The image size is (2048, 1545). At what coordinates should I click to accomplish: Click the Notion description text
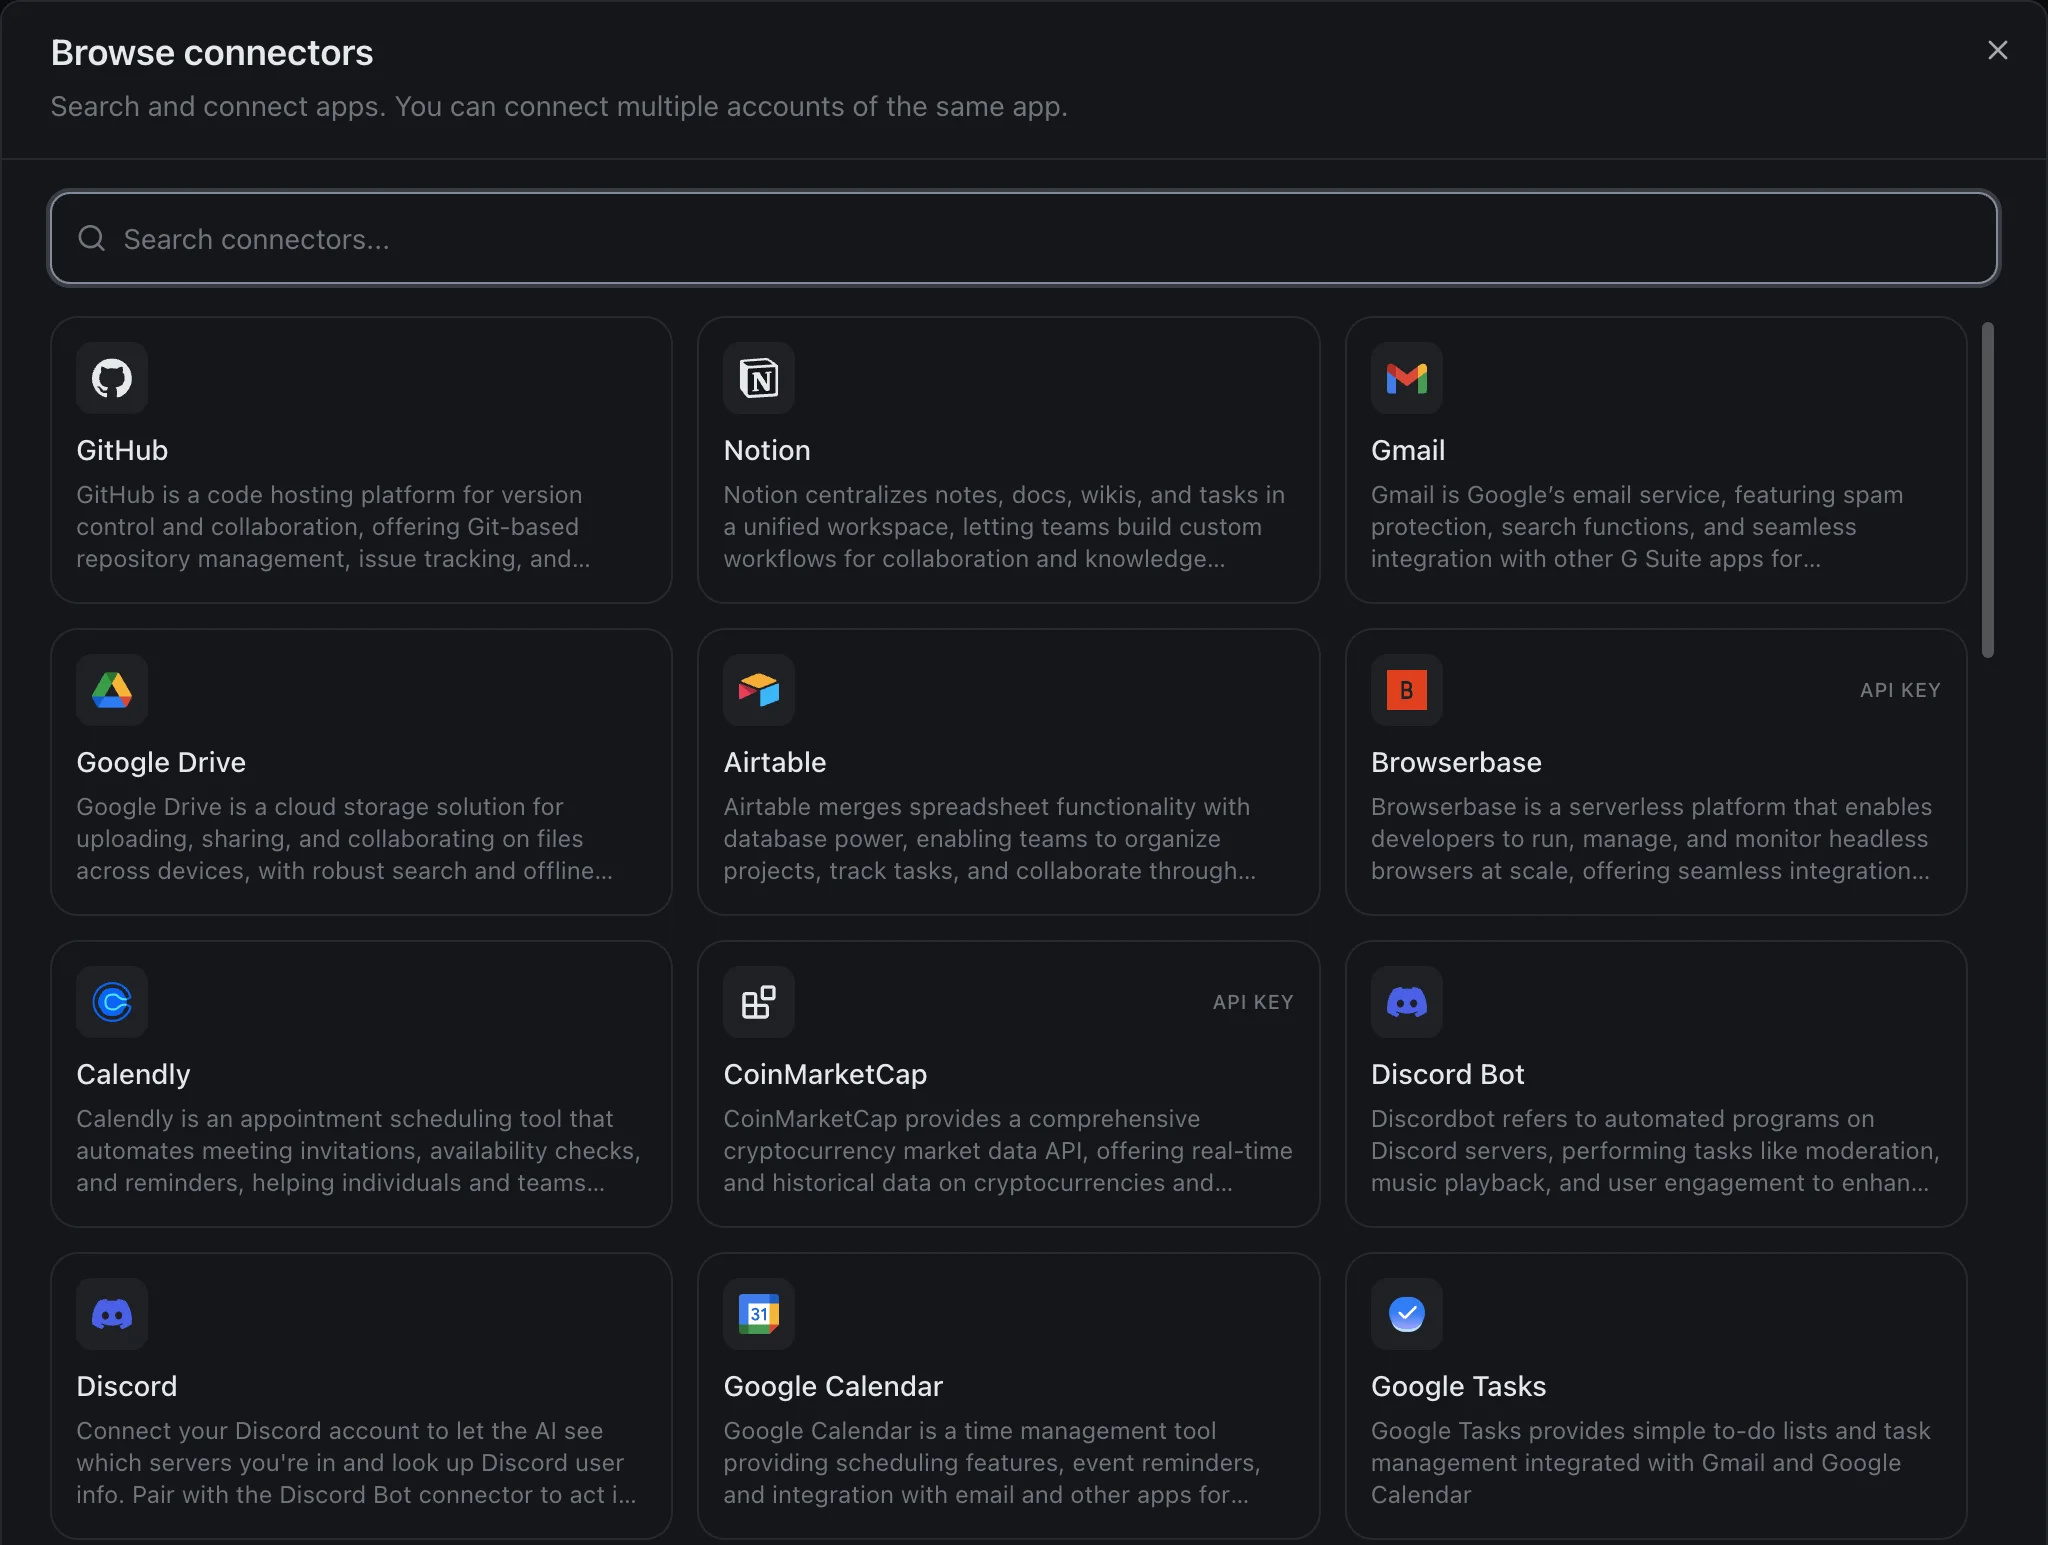coord(1004,527)
